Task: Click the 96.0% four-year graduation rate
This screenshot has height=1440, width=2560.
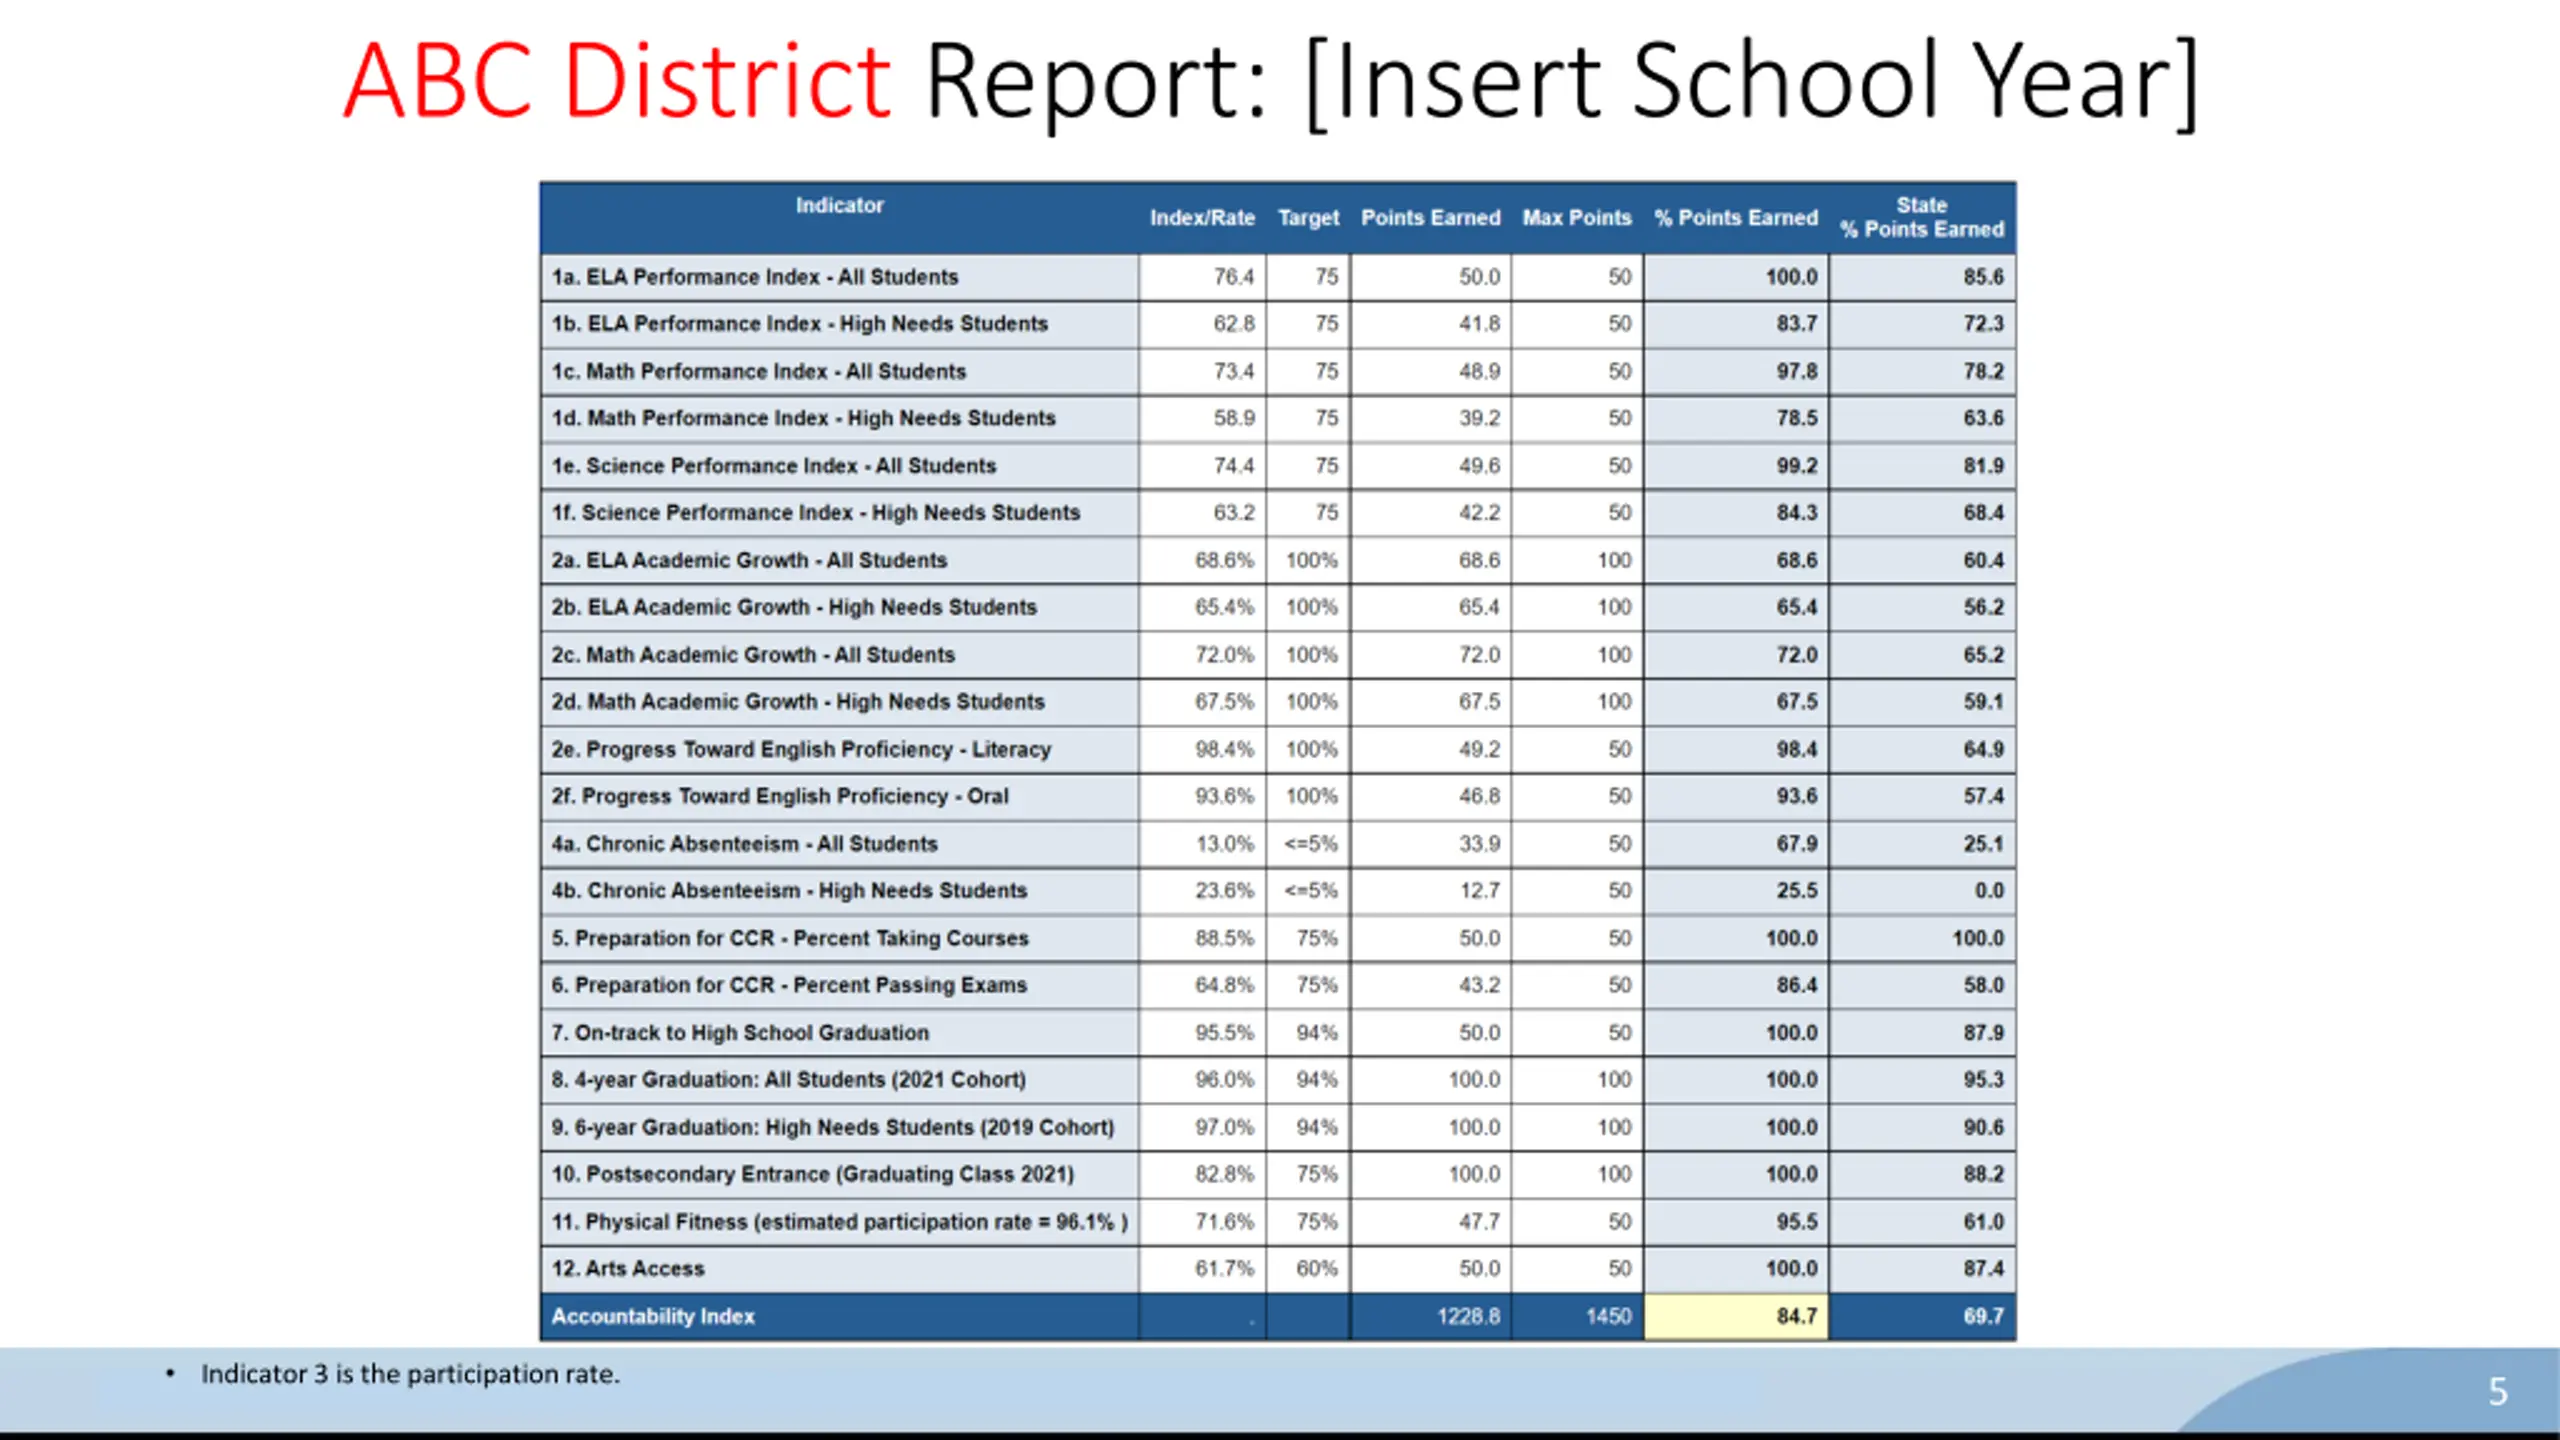Action: click(x=1225, y=1079)
